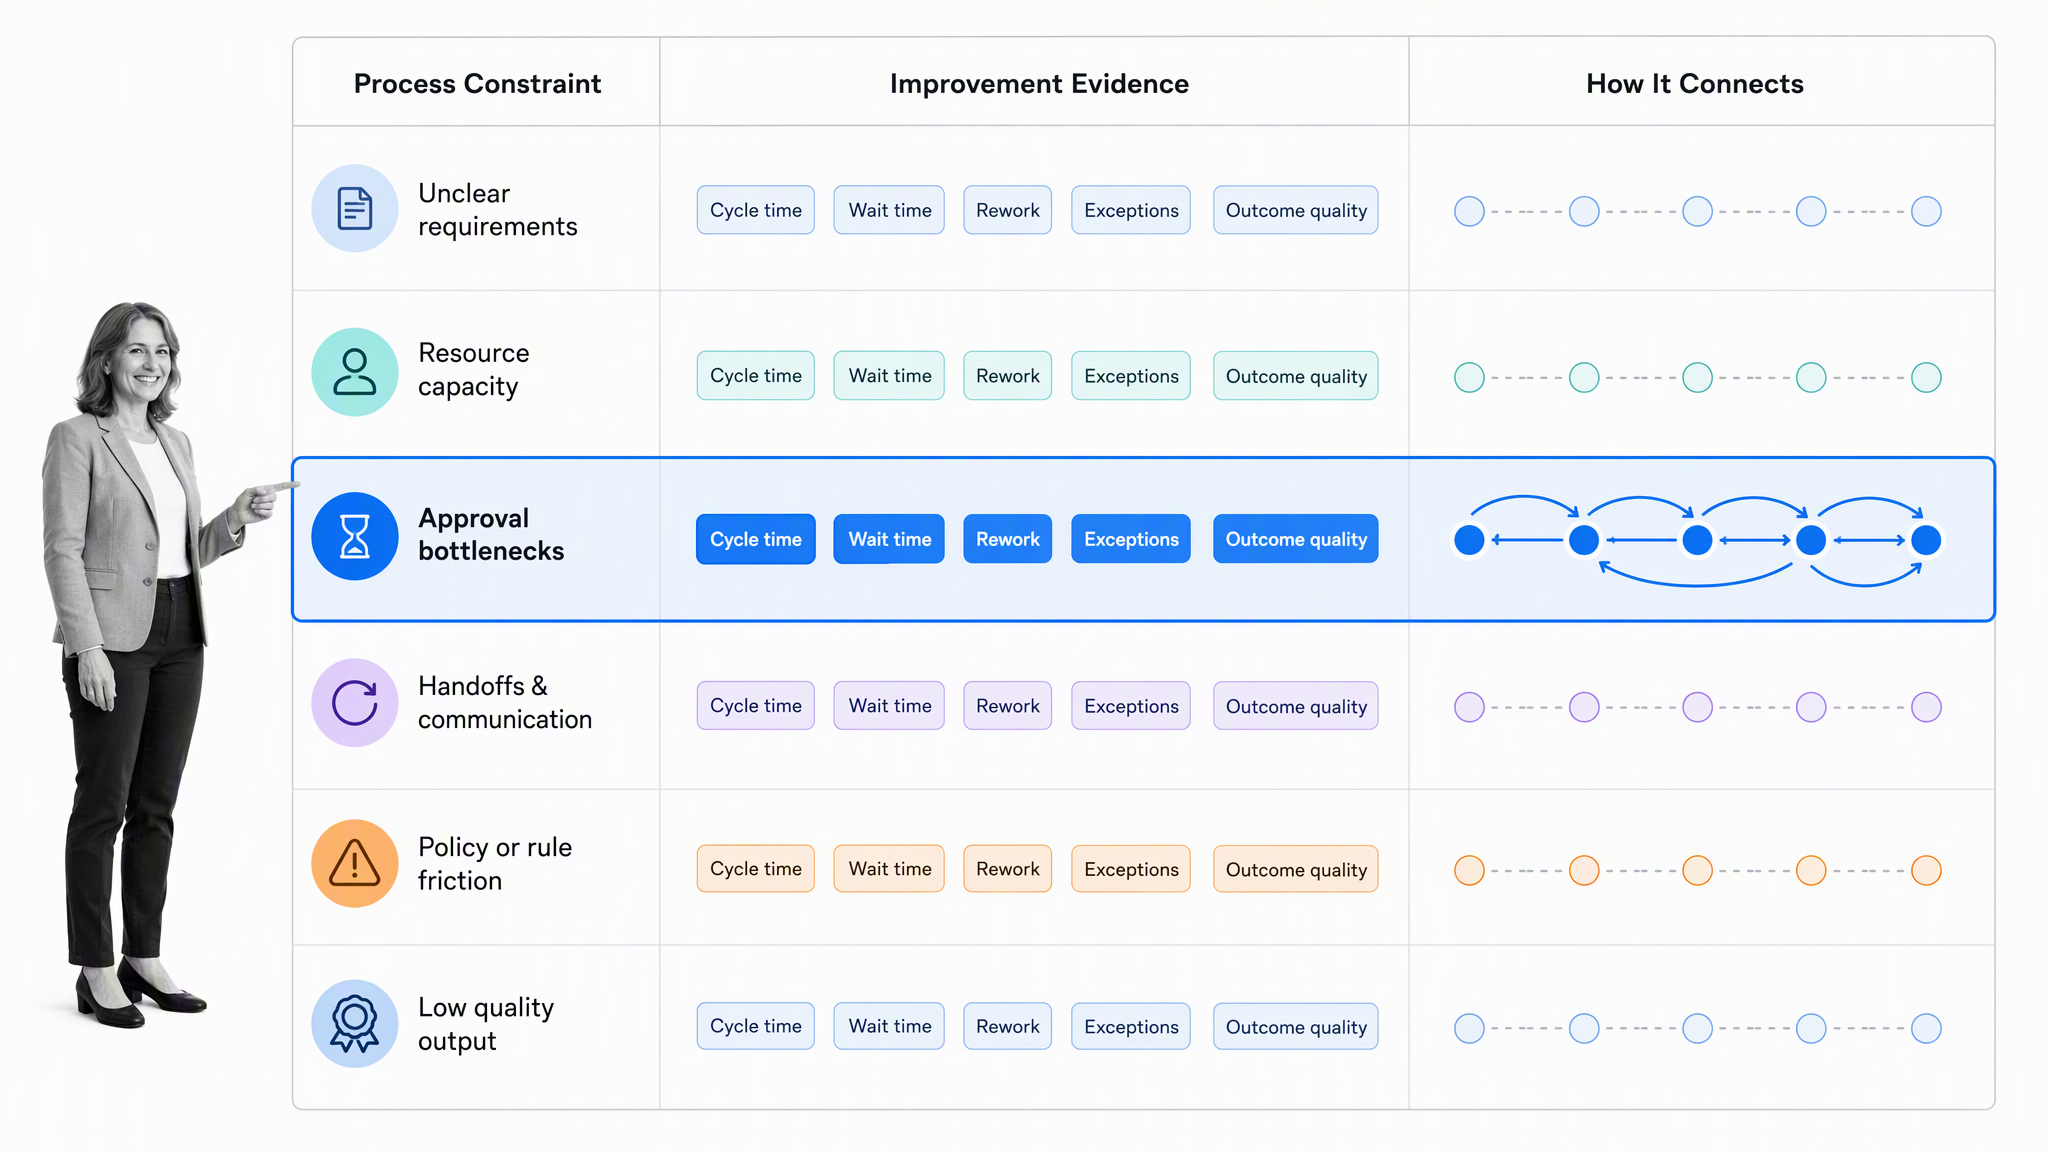The width and height of the screenshot is (2048, 1152).
Task: Click Handoffs & communication row label
Action: [x=505, y=702]
